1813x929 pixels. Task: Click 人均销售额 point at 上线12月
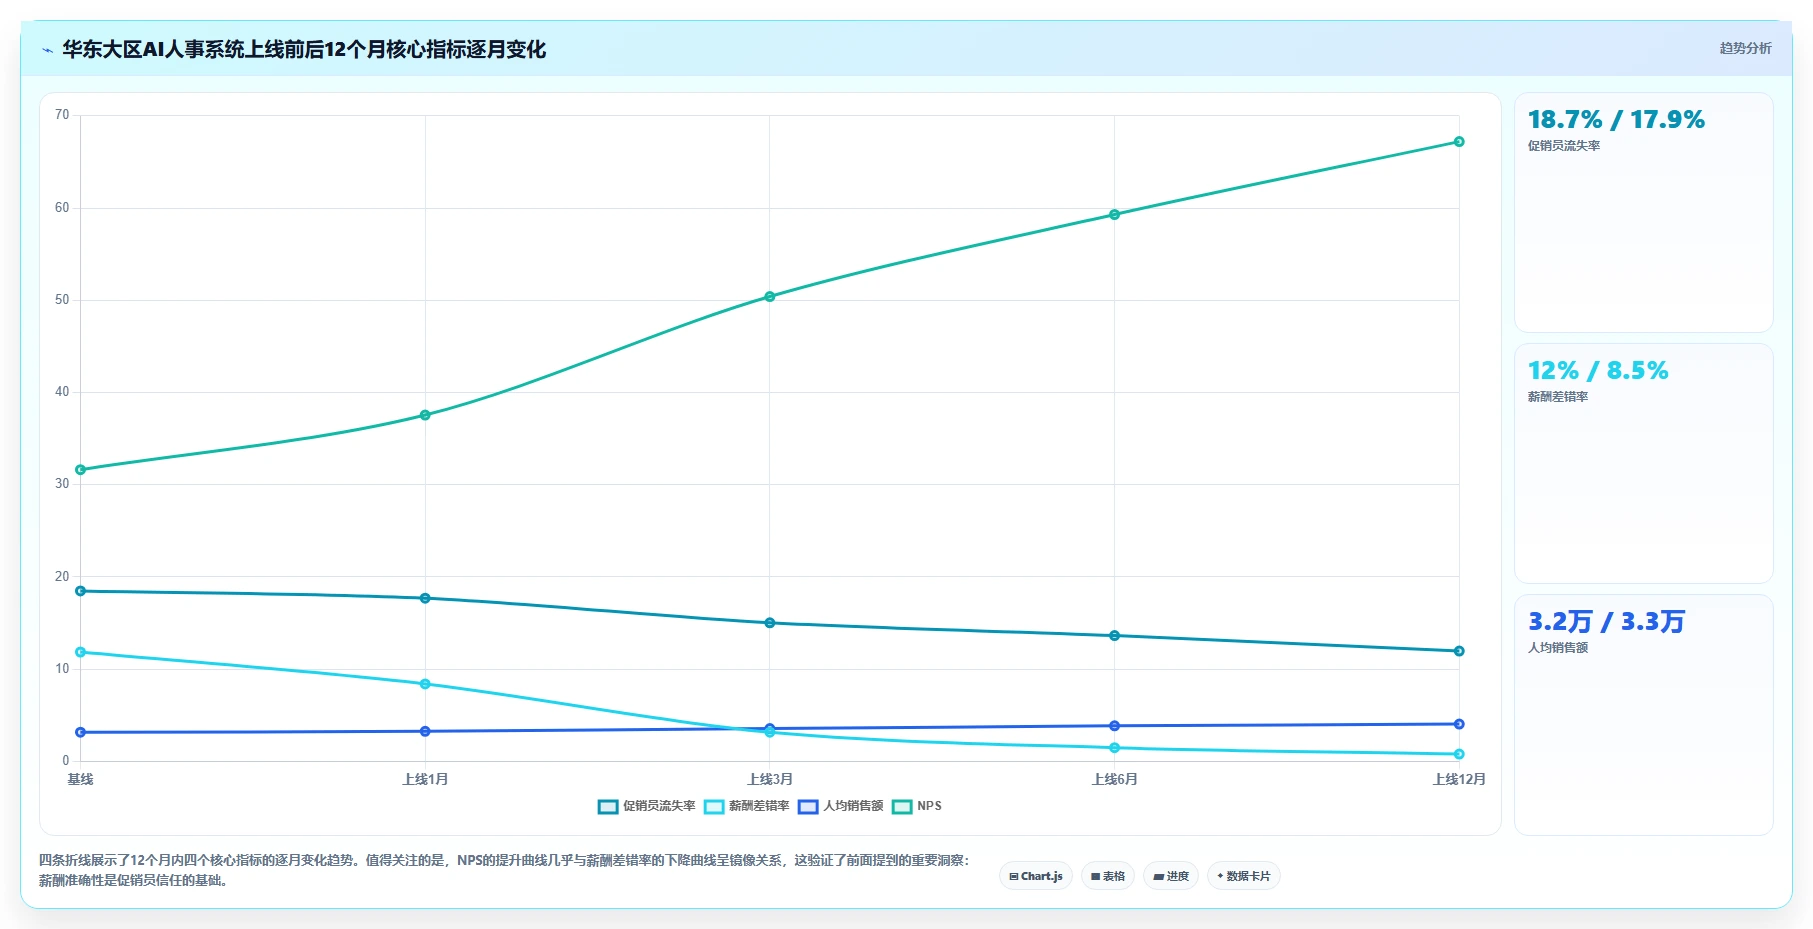click(x=1459, y=724)
